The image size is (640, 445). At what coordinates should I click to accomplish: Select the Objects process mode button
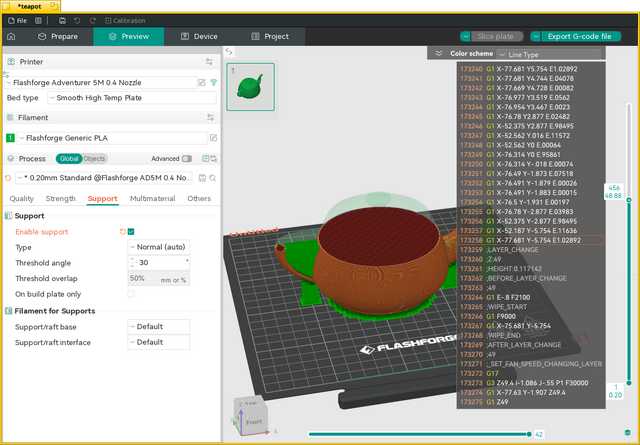[x=94, y=158]
